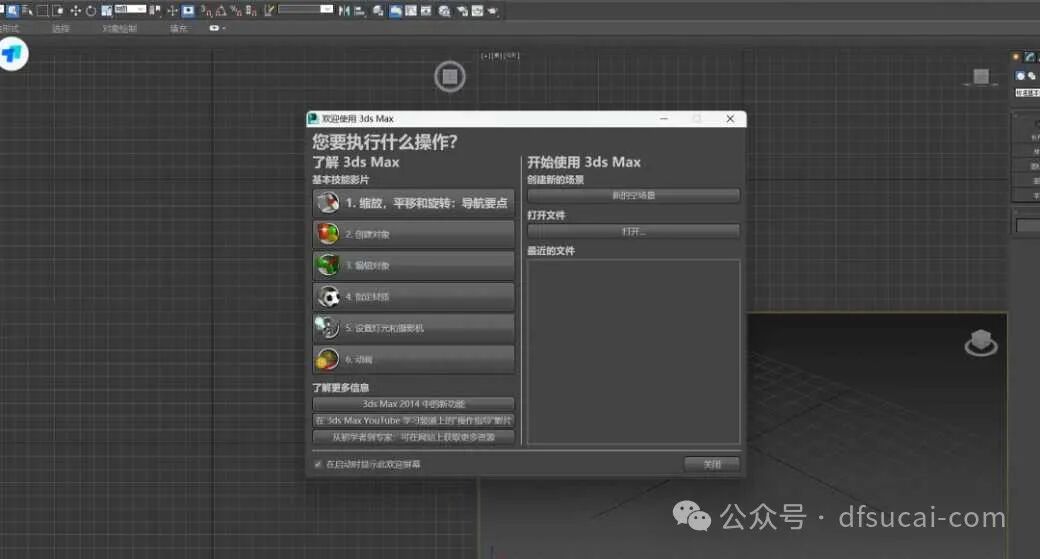
Task: Toggle Window/Crossing selection mode
Action: pos(58,11)
